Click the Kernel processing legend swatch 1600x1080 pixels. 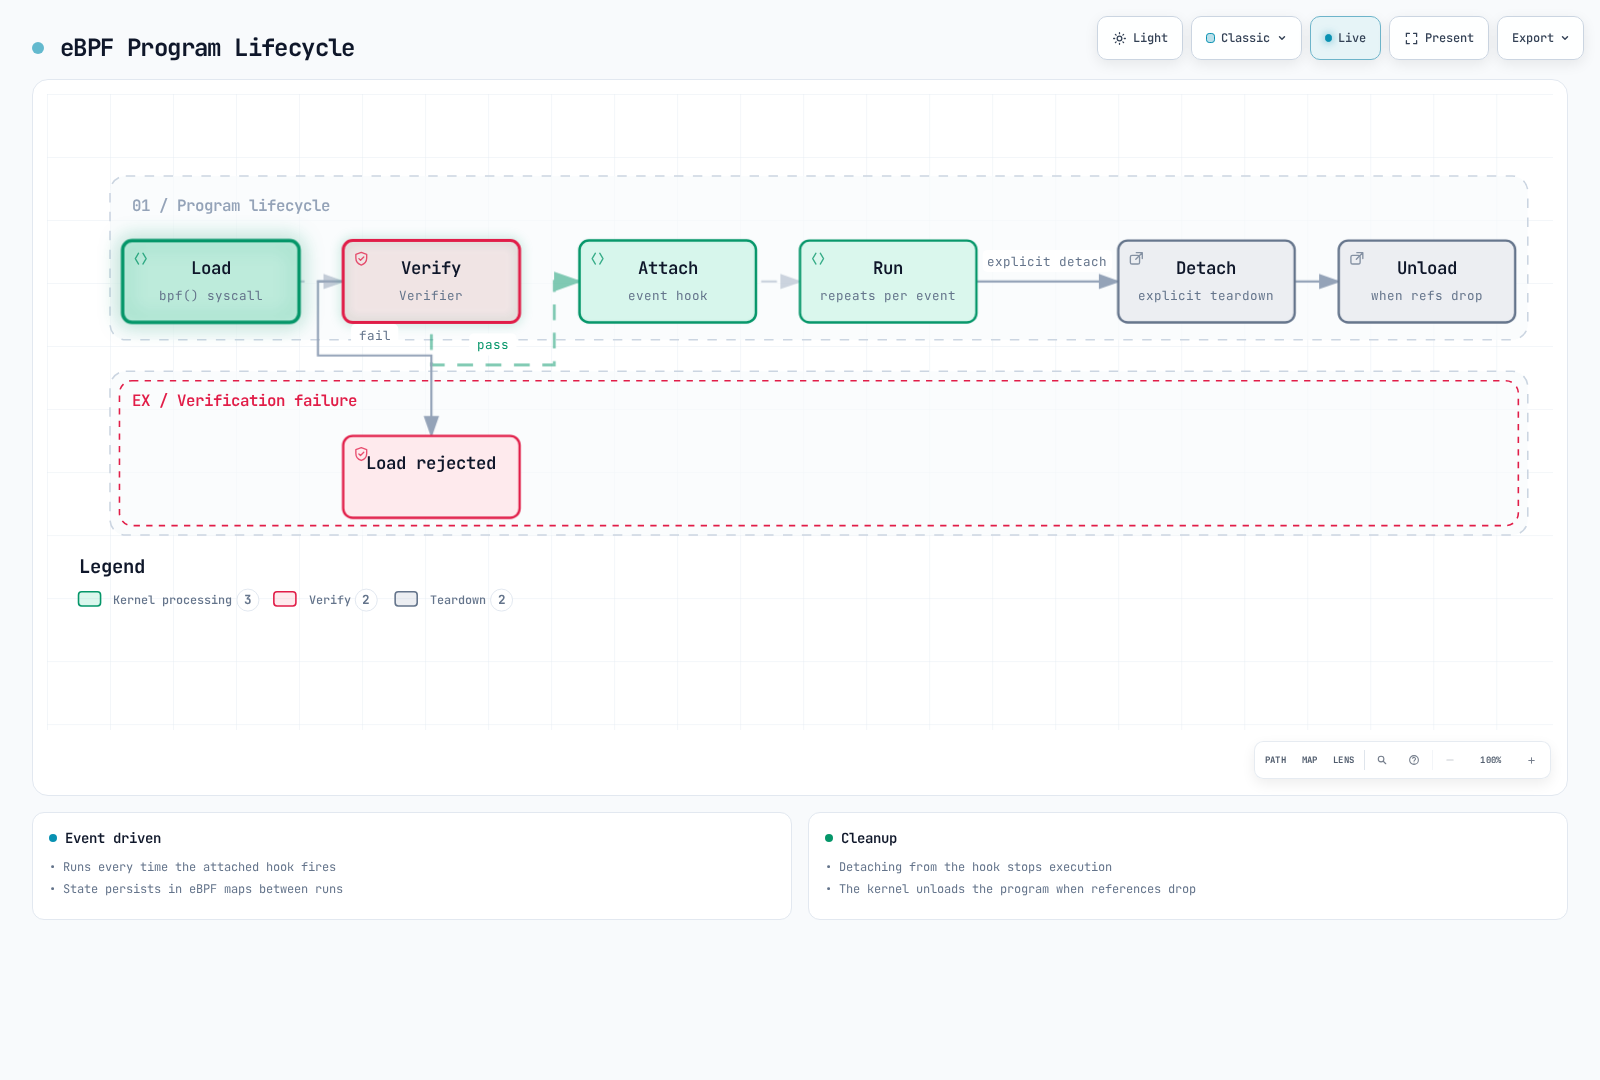90,599
